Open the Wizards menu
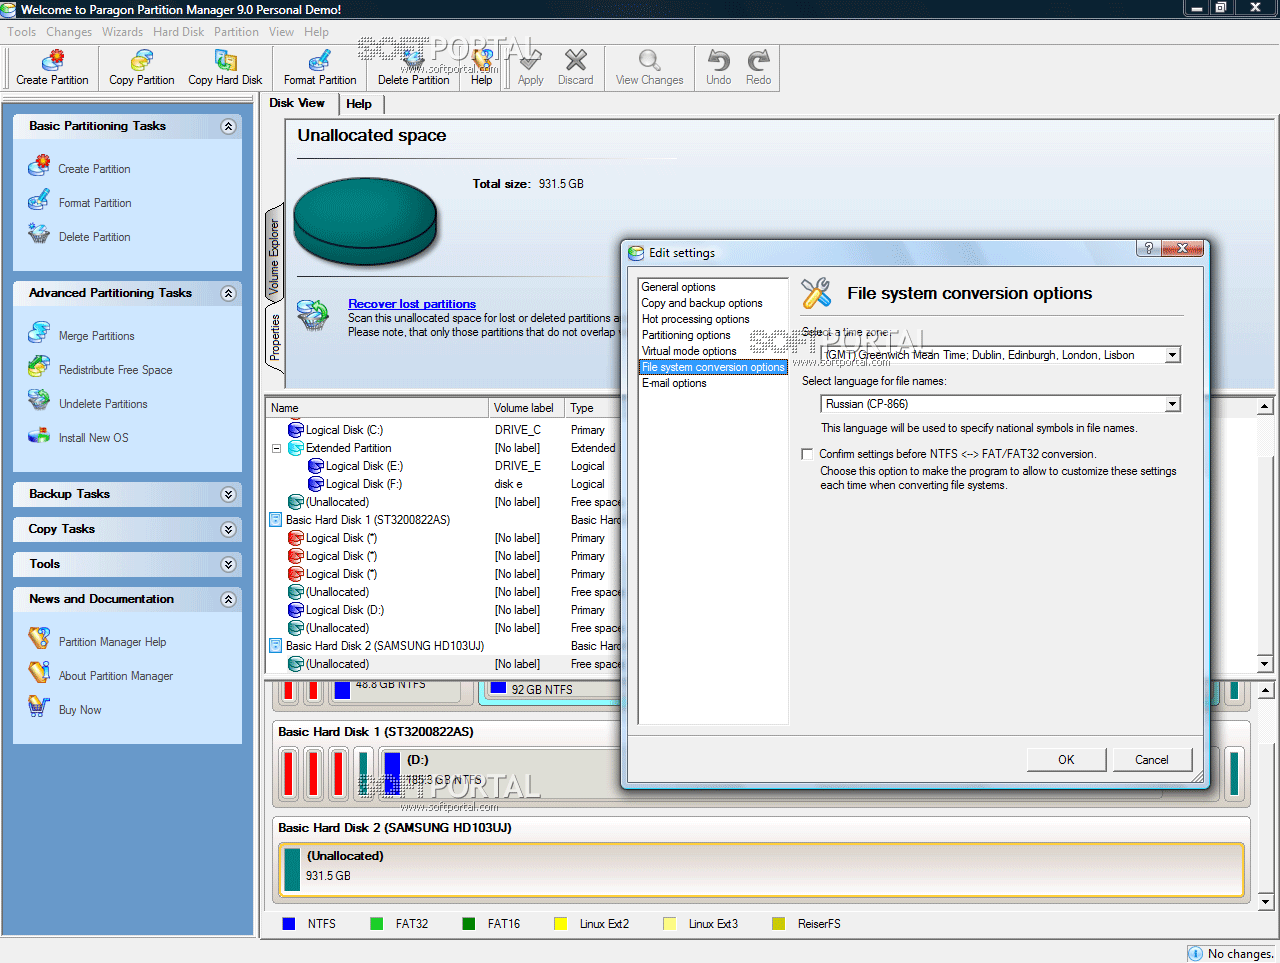The image size is (1280, 963). [x=122, y=32]
